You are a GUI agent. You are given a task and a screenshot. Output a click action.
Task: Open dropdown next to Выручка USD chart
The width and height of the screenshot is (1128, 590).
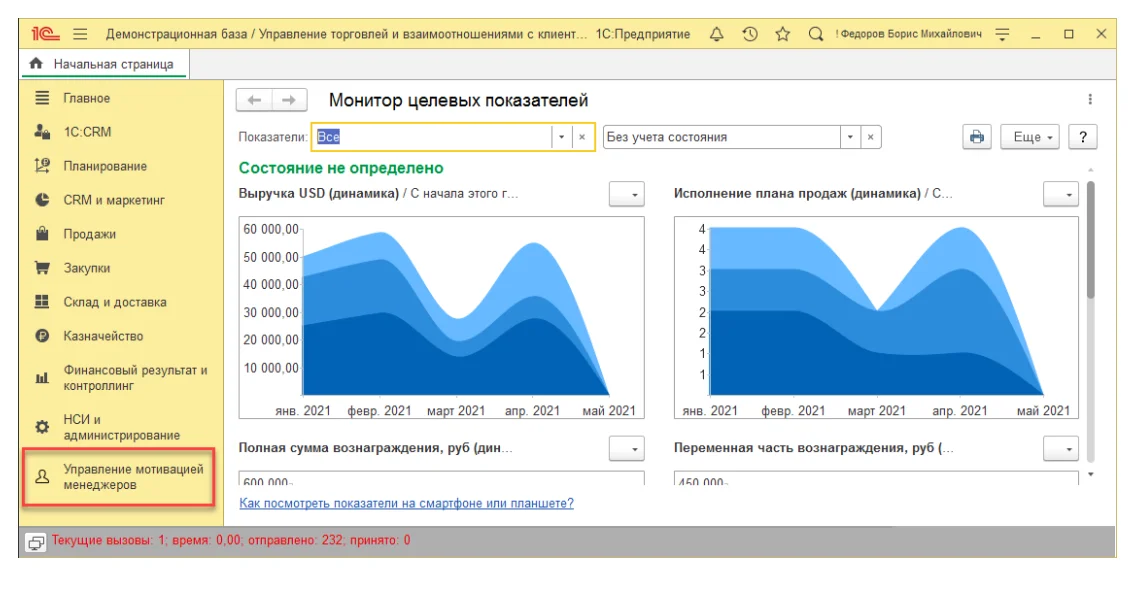coord(627,194)
